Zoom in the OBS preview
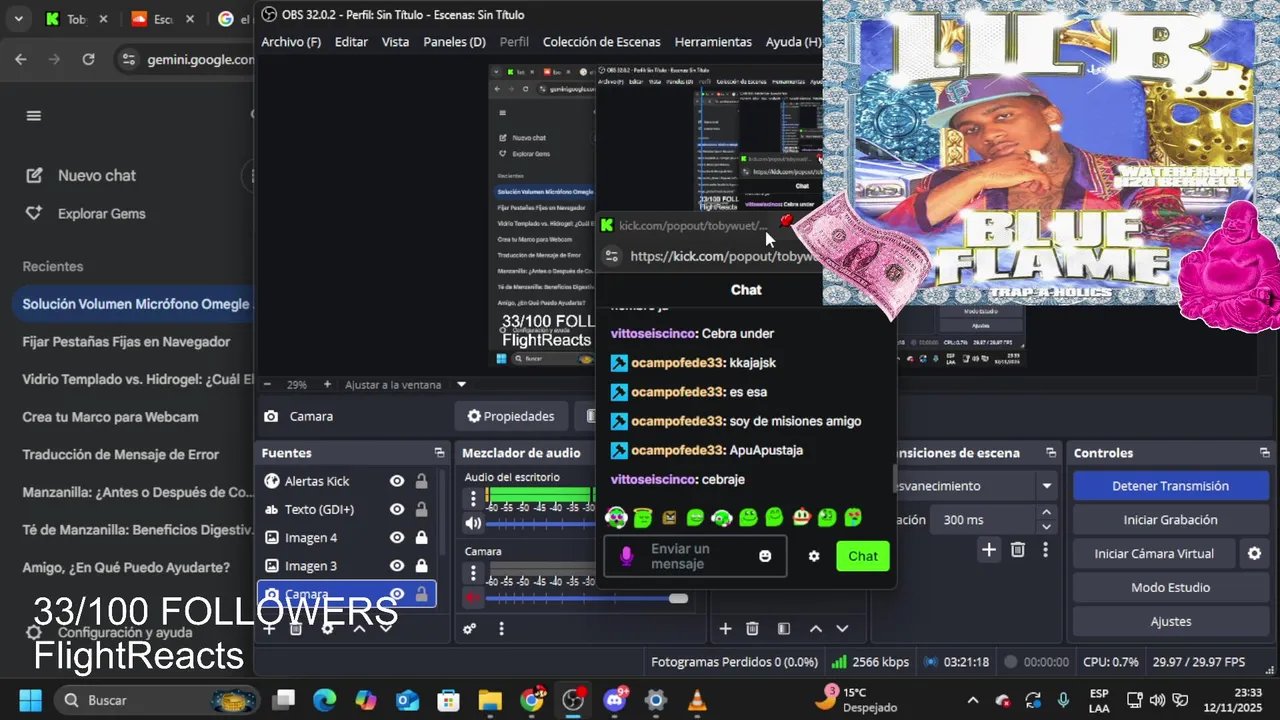The width and height of the screenshot is (1280, 720). [x=327, y=384]
